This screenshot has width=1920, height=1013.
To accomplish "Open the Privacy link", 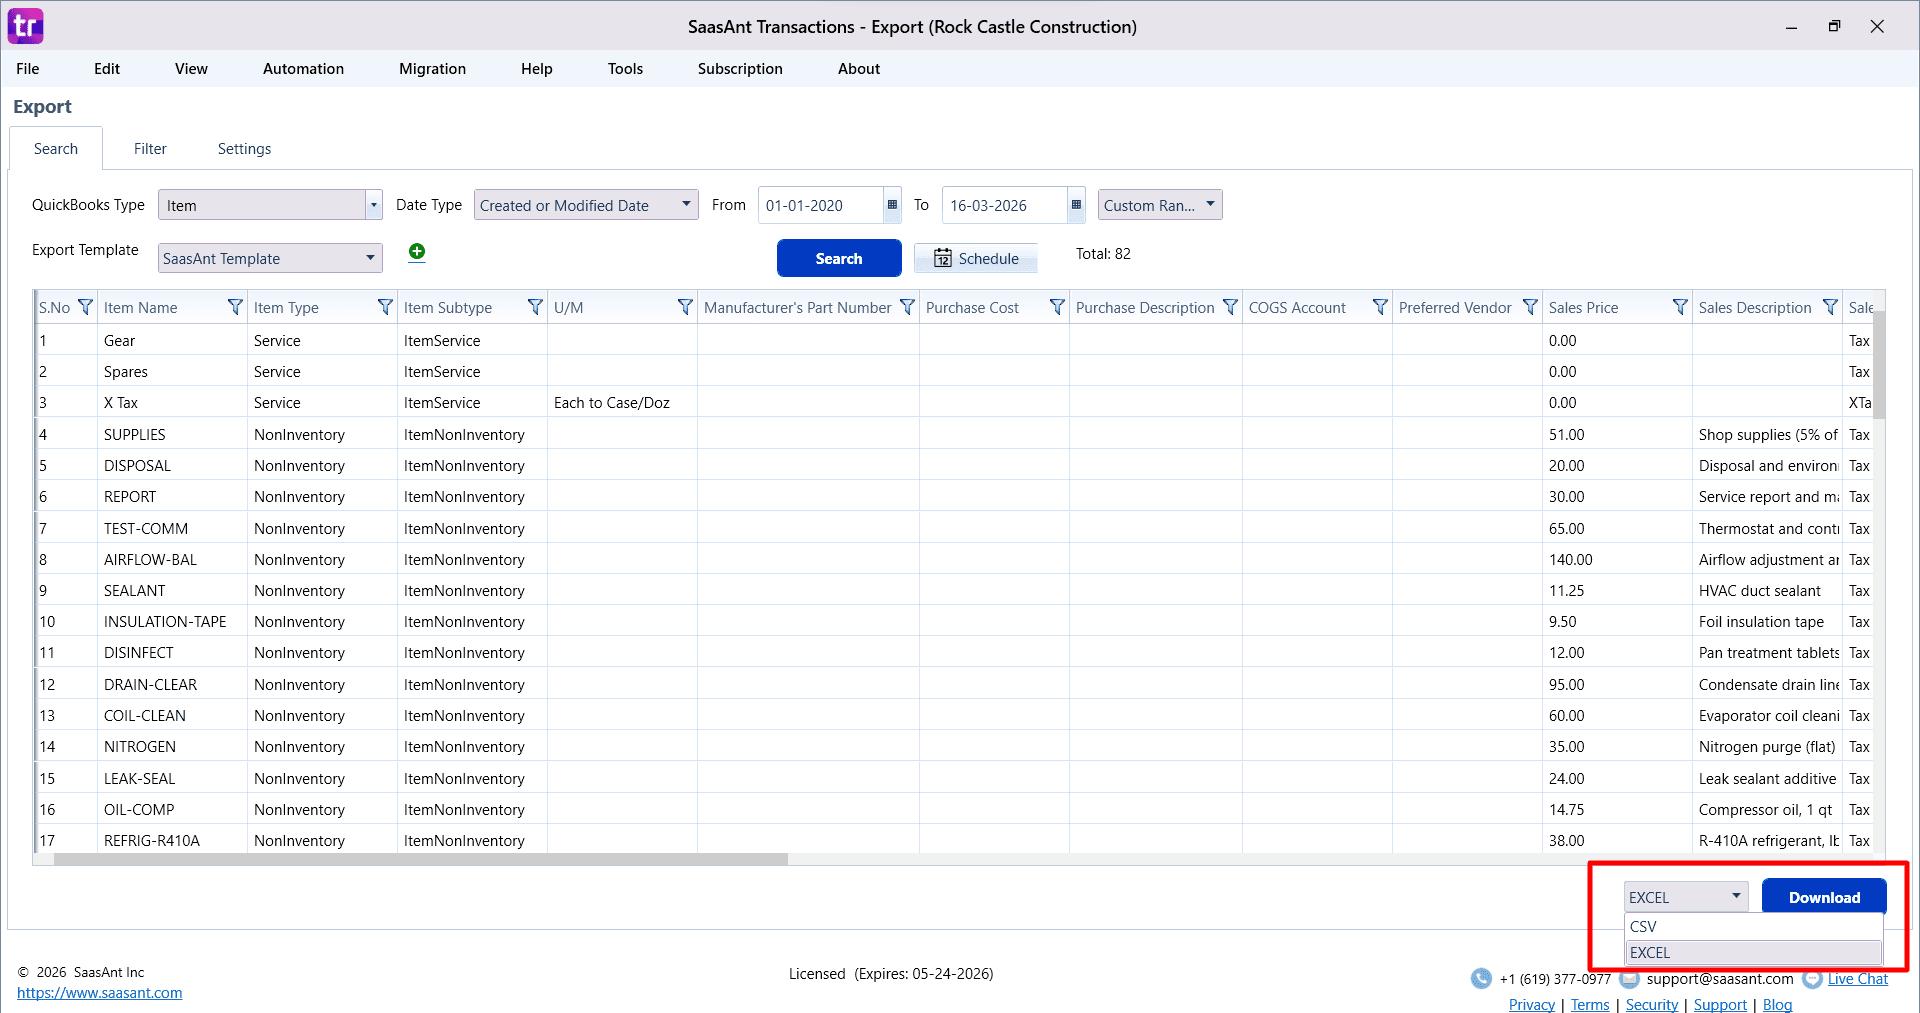I will pyautogui.click(x=1532, y=1004).
